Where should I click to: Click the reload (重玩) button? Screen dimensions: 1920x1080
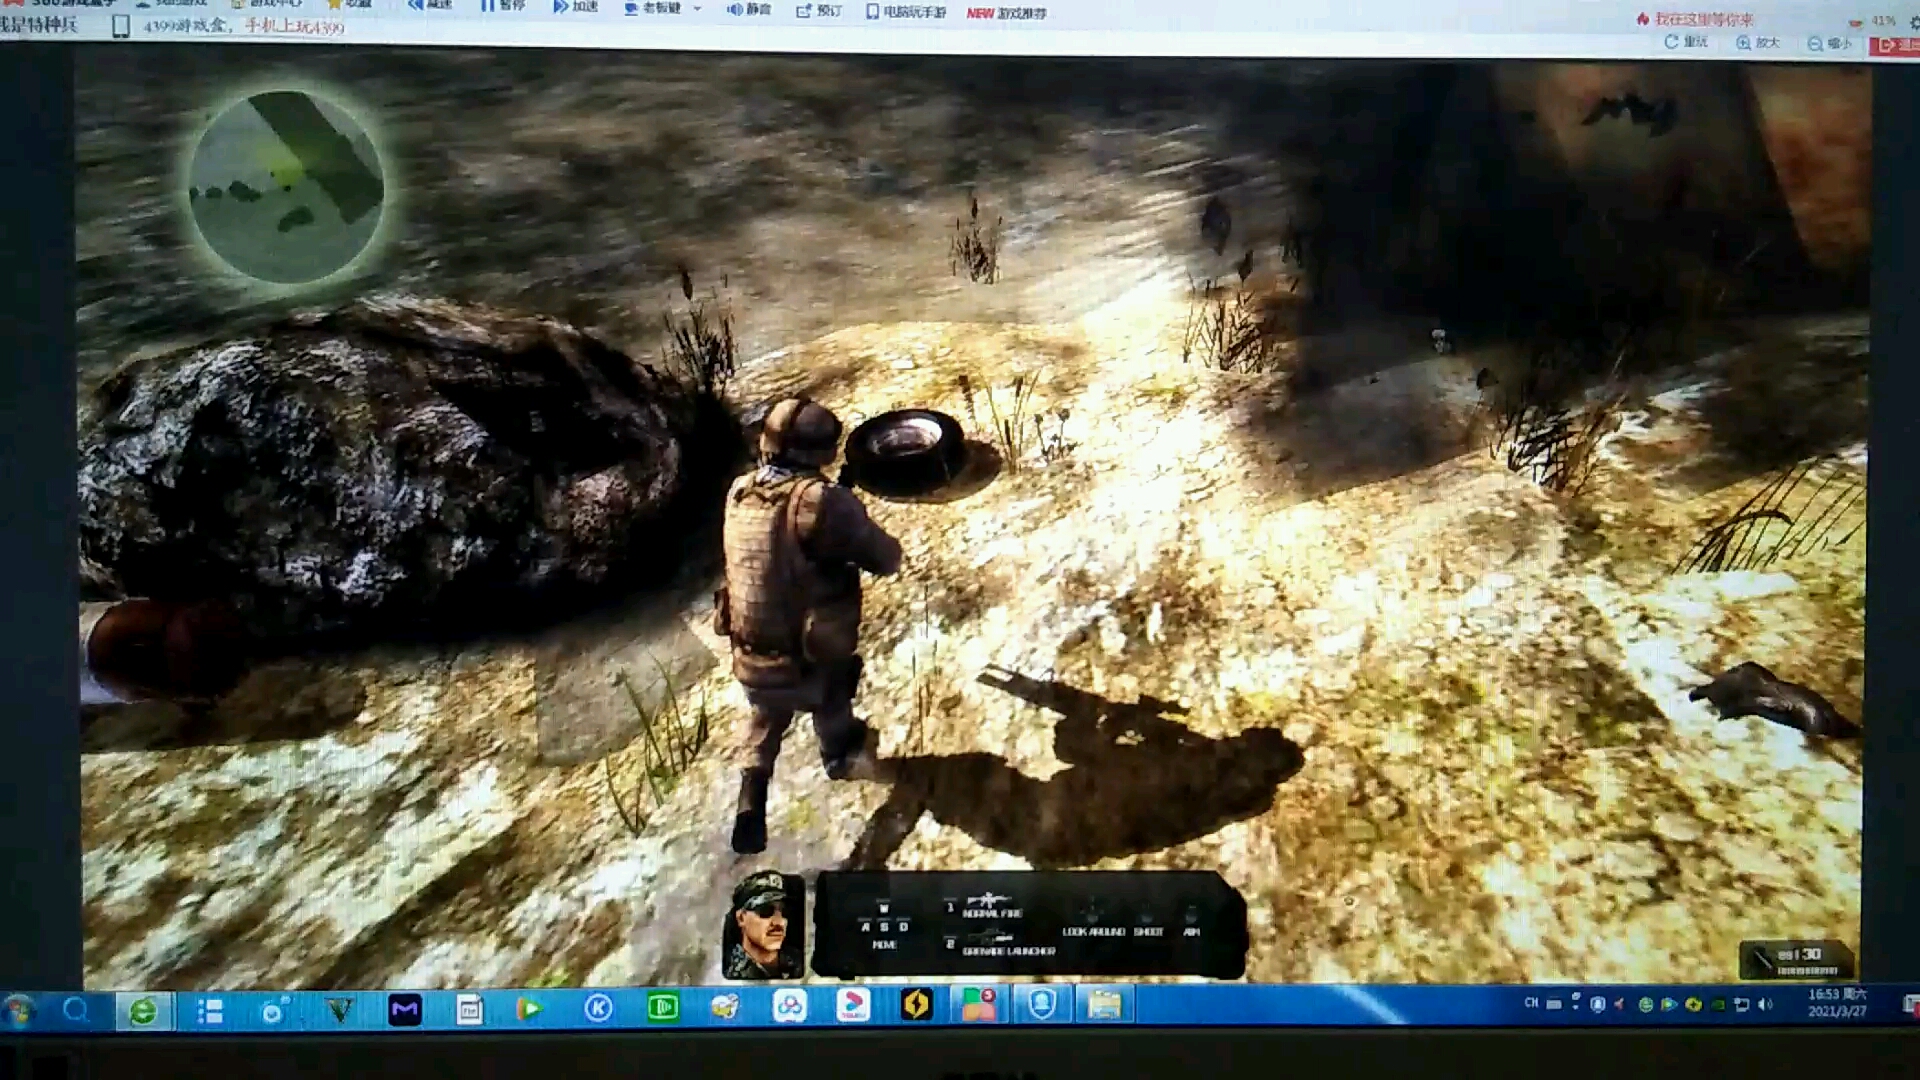[1685, 42]
